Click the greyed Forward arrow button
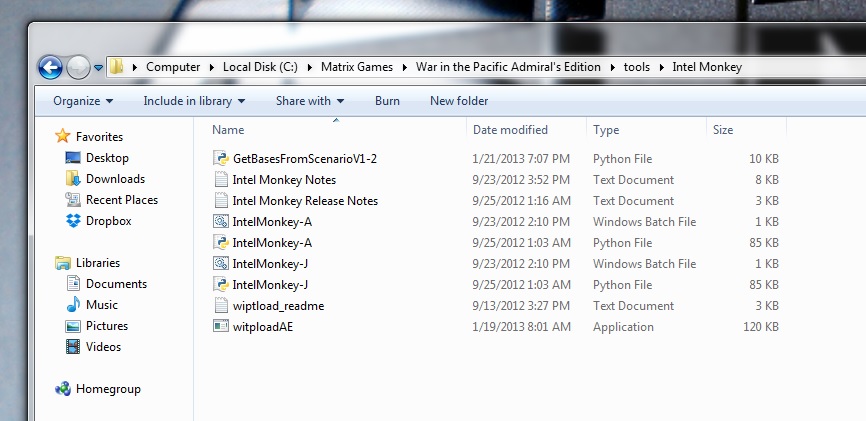The width and height of the screenshot is (866, 421). tap(78, 68)
